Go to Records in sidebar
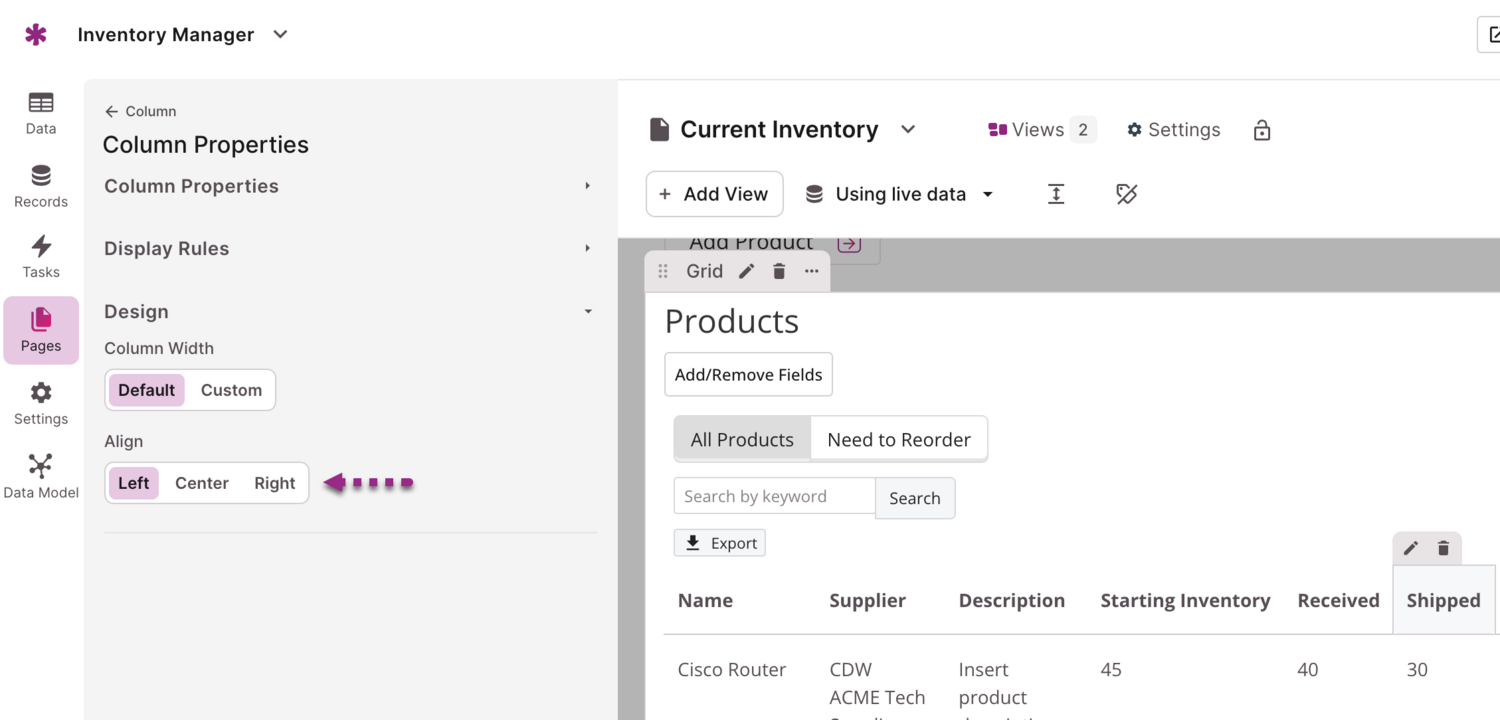This screenshot has width=1500, height=720. click(41, 186)
